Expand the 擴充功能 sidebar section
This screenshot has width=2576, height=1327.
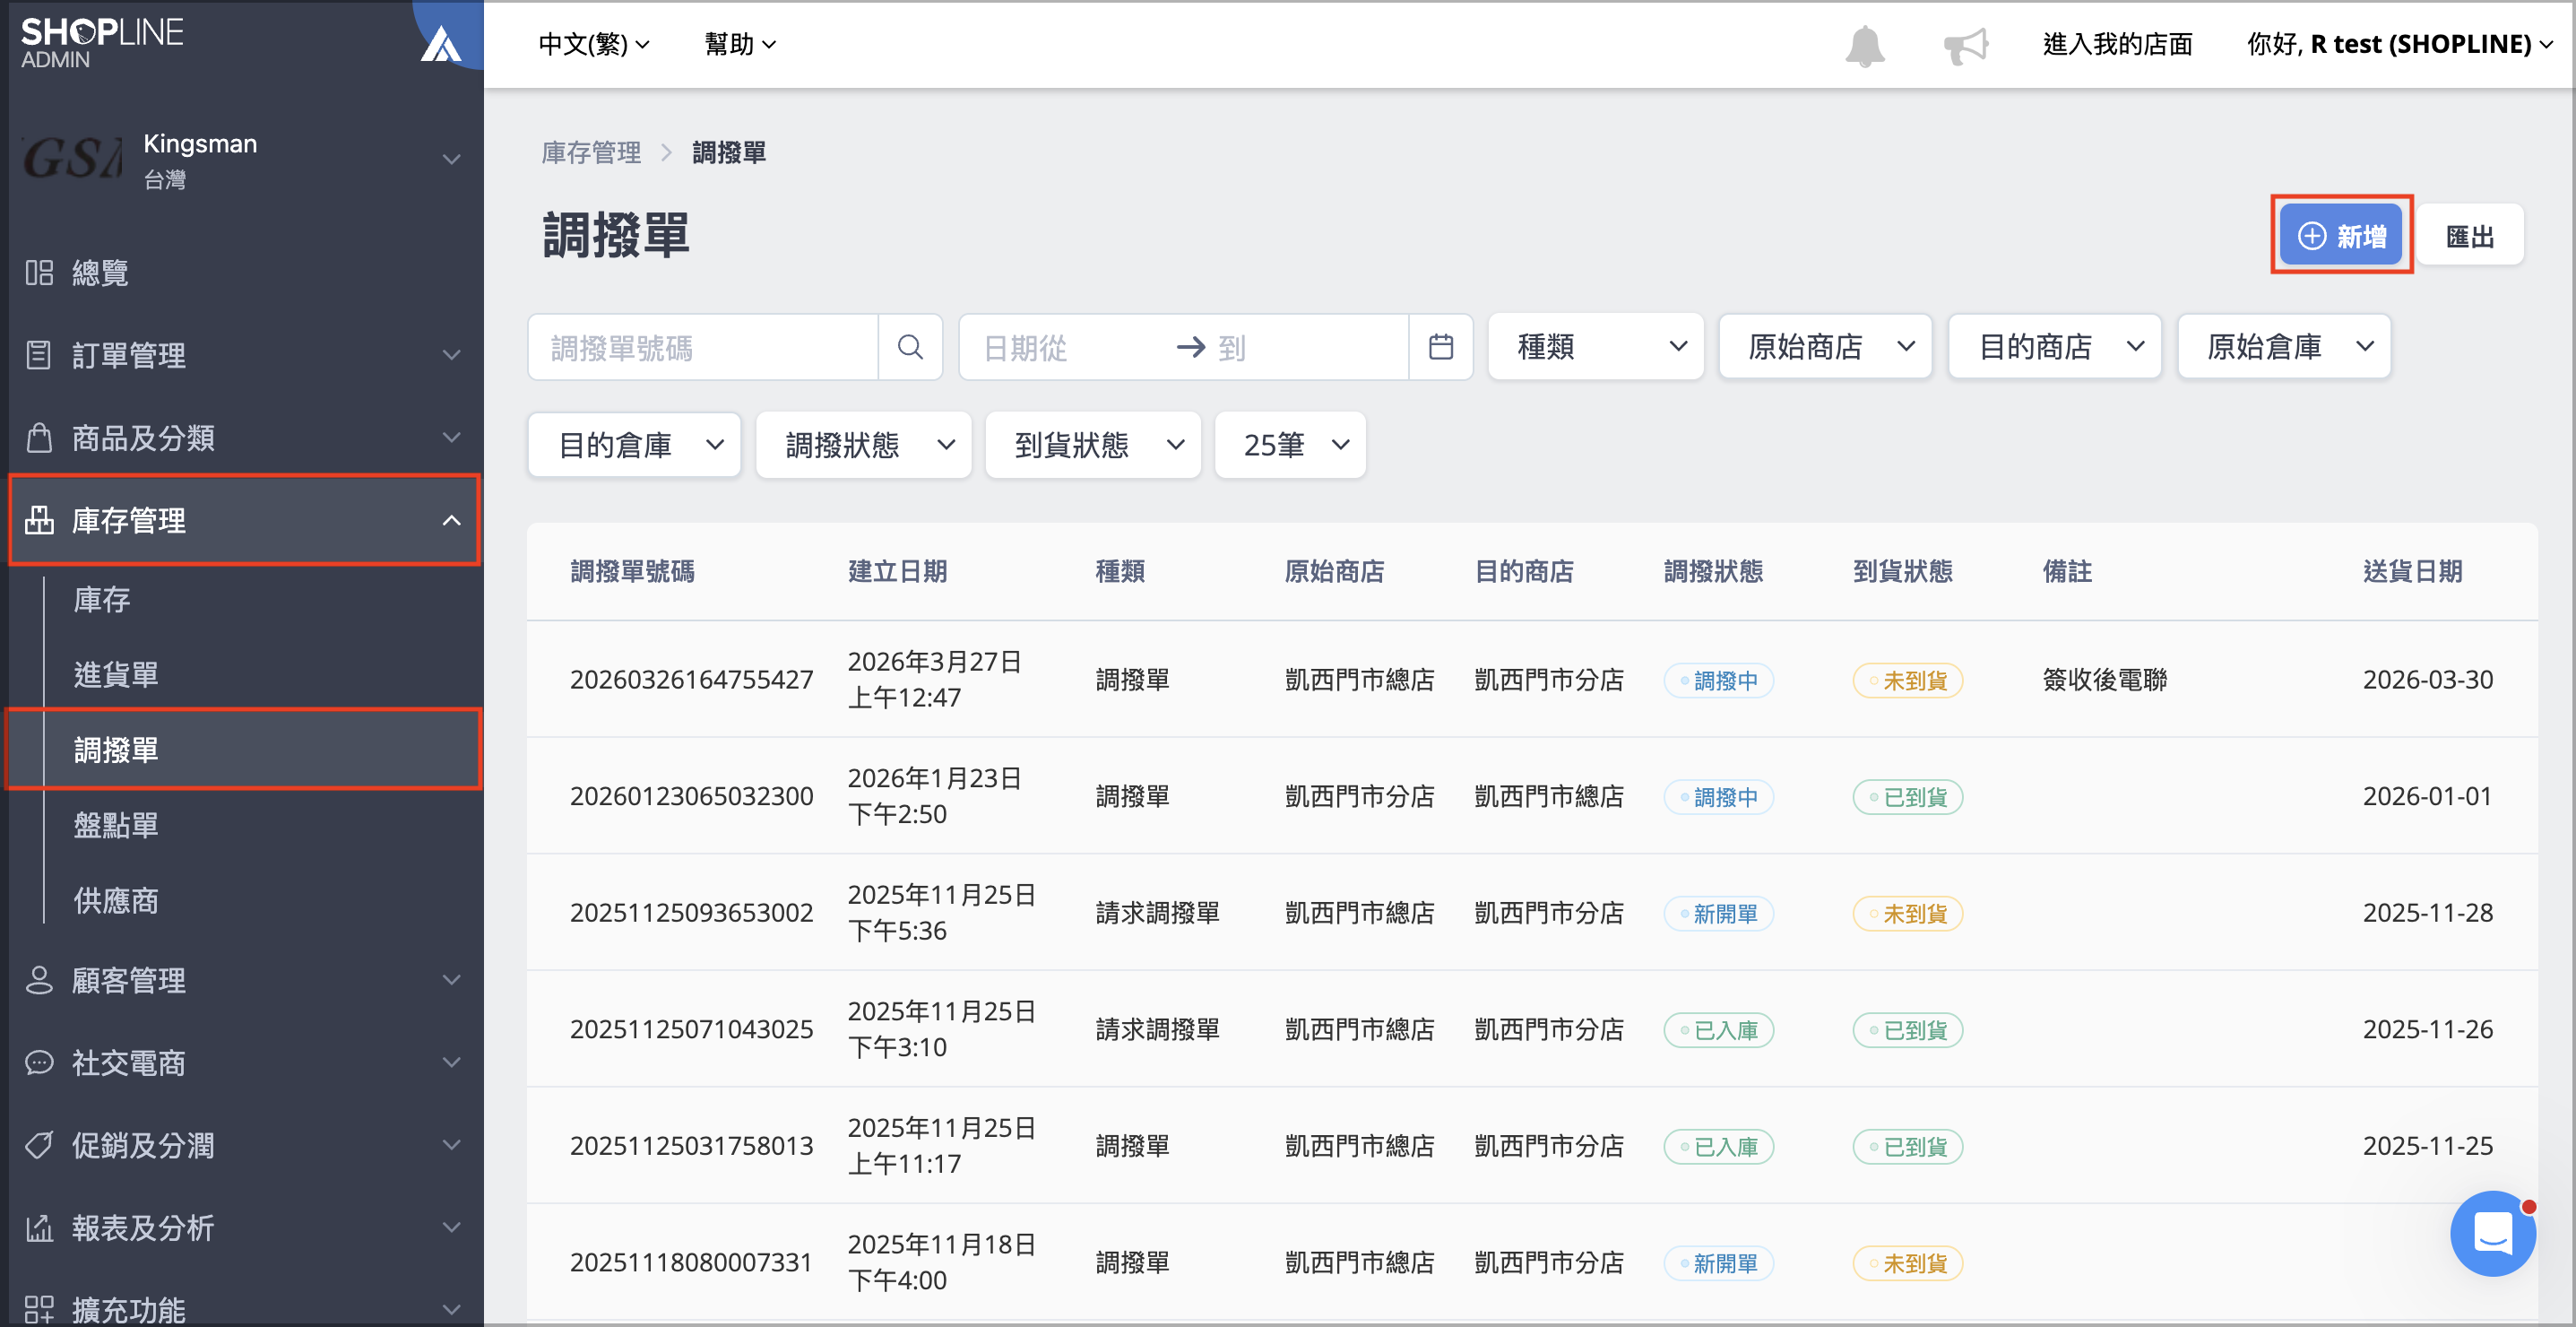point(452,1309)
